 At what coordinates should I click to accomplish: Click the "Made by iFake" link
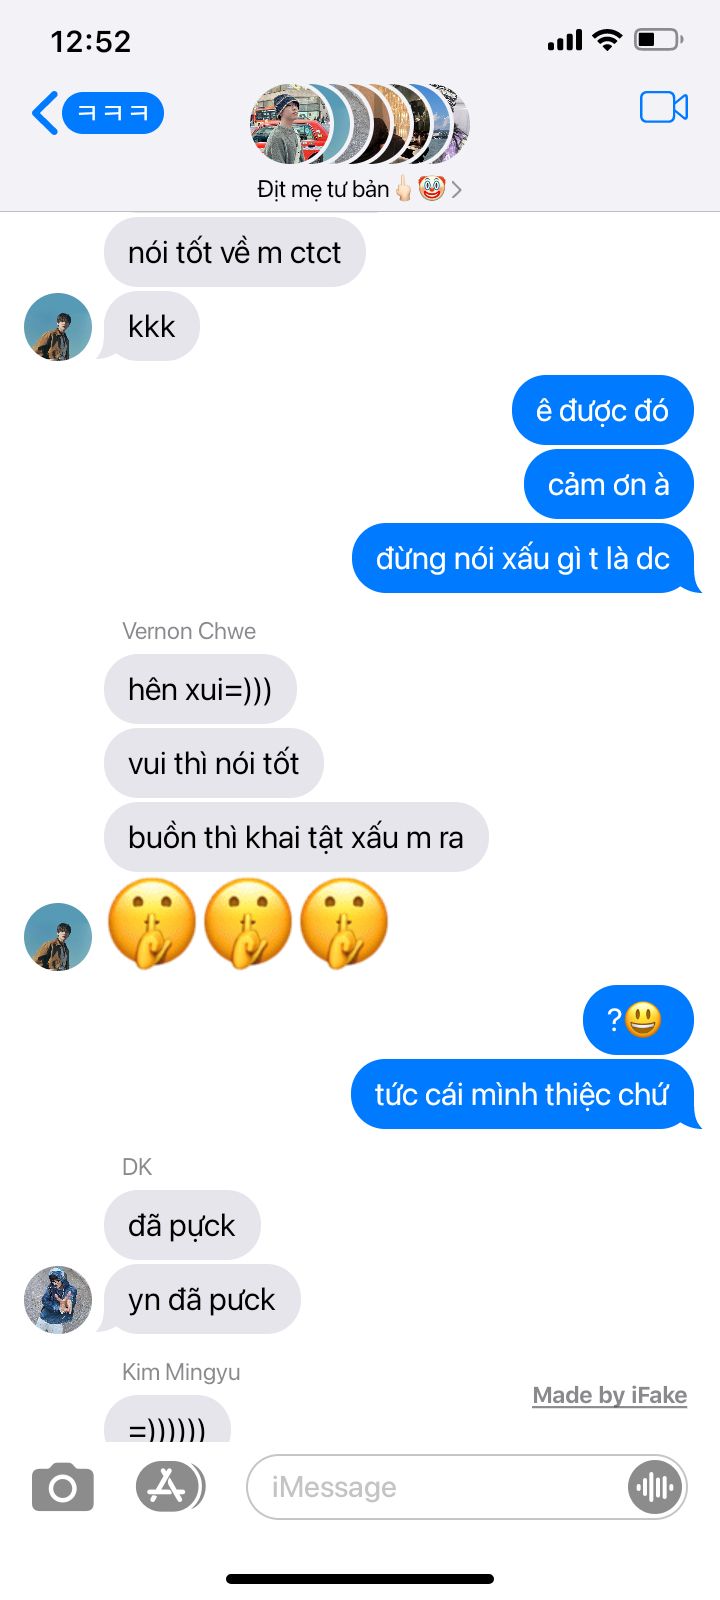coord(610,1395)
